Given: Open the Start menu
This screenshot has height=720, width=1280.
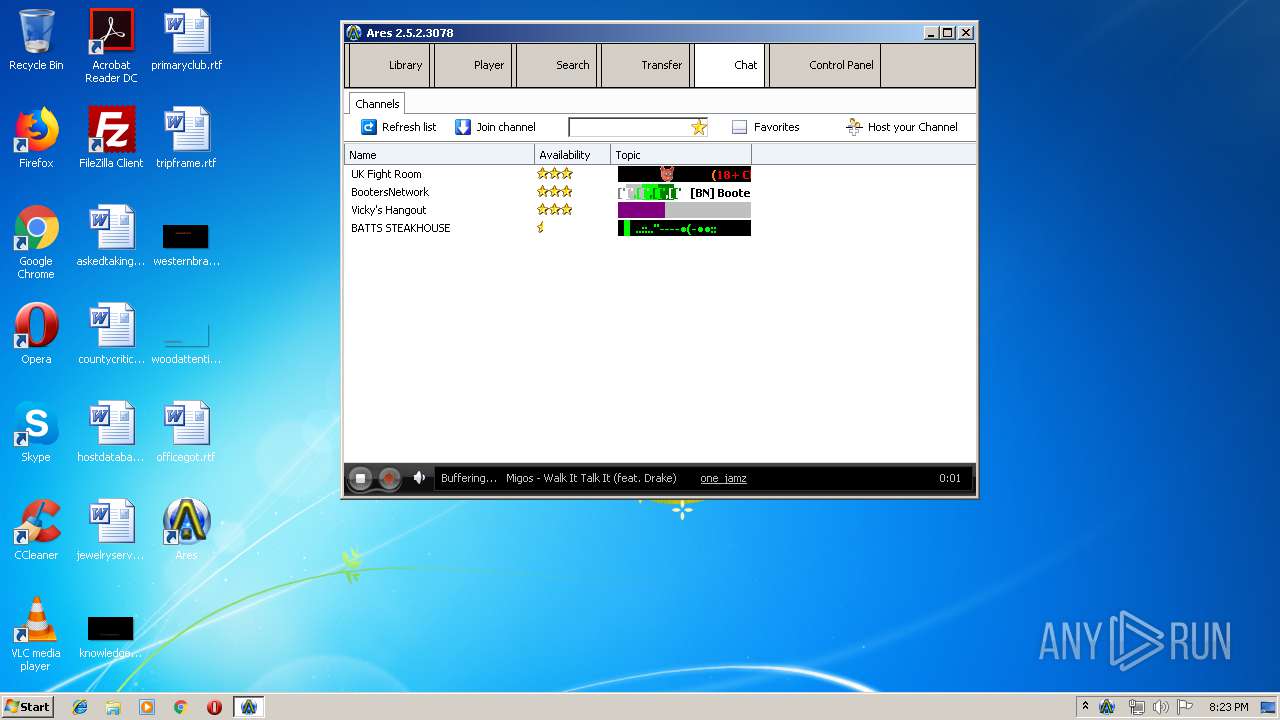Looking at the screenshot, I should point(28,706).
